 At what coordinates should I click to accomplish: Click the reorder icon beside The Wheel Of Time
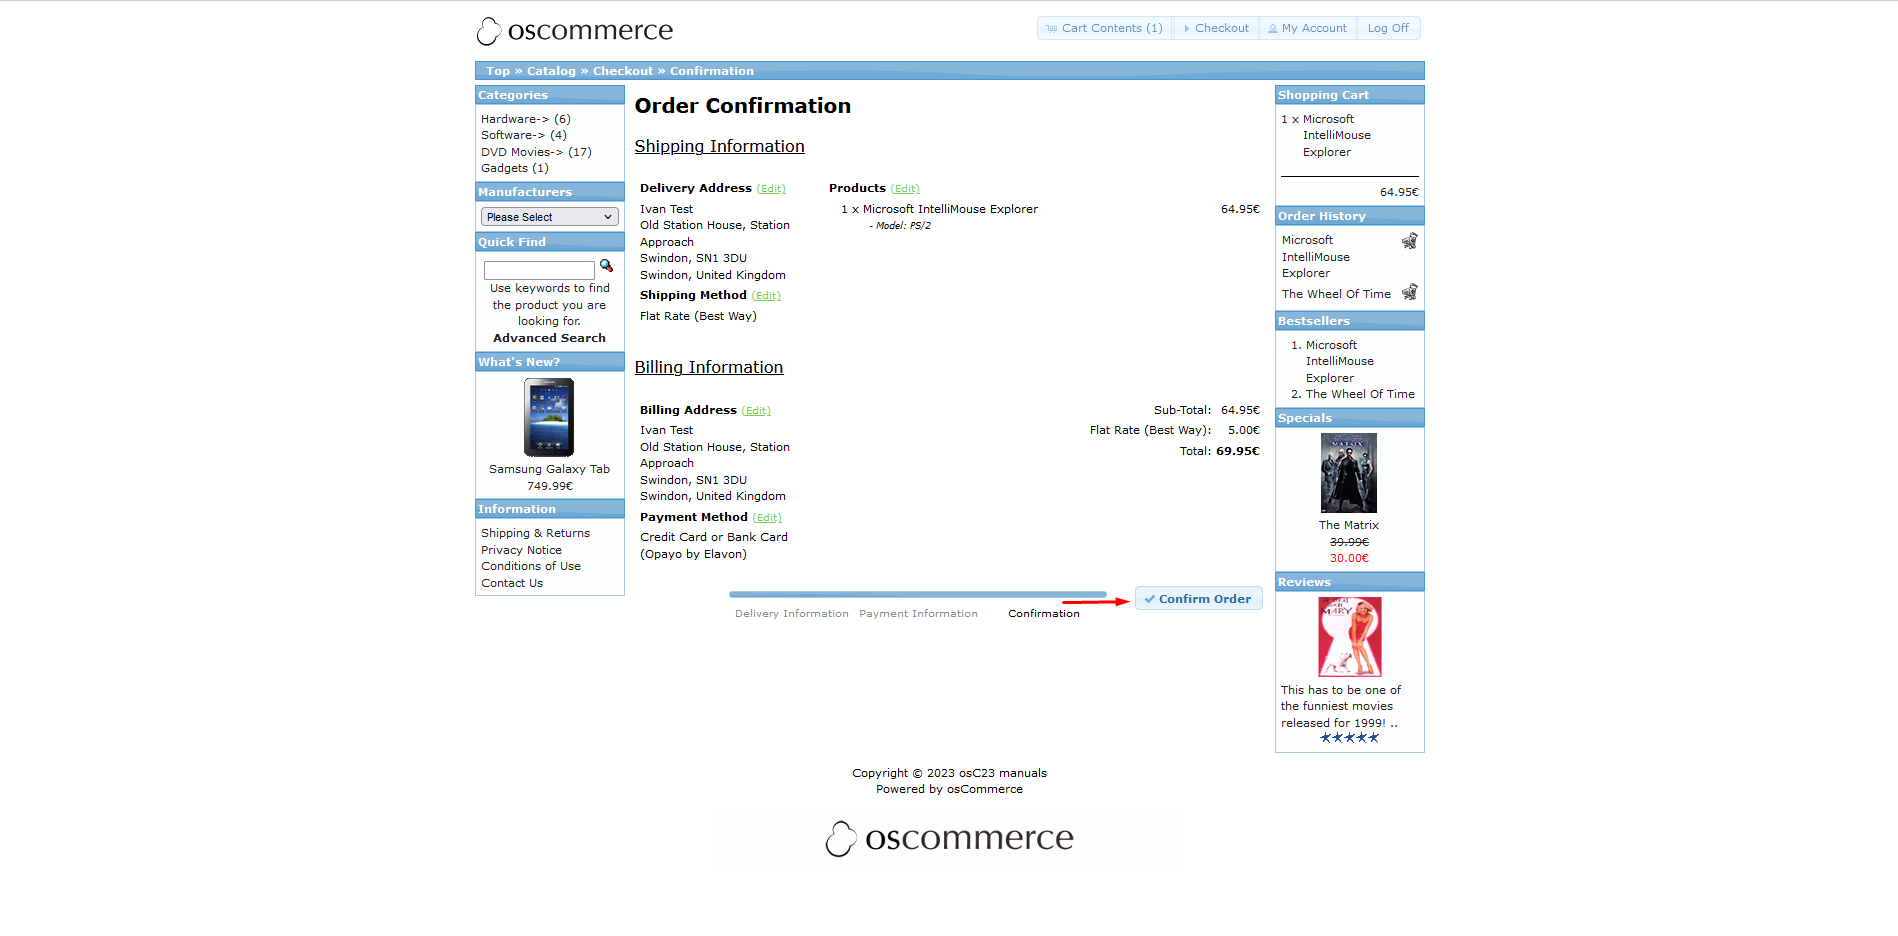point(1410,292)
